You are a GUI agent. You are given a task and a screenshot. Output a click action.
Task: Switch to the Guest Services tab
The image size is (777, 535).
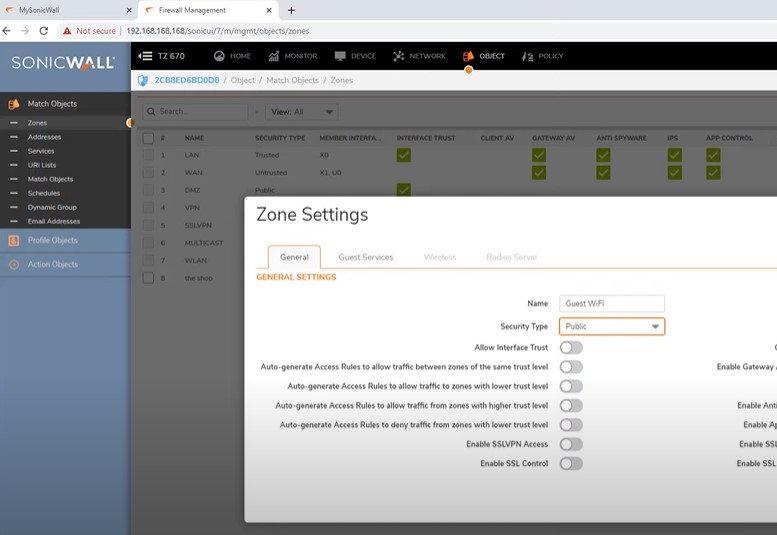365,257
